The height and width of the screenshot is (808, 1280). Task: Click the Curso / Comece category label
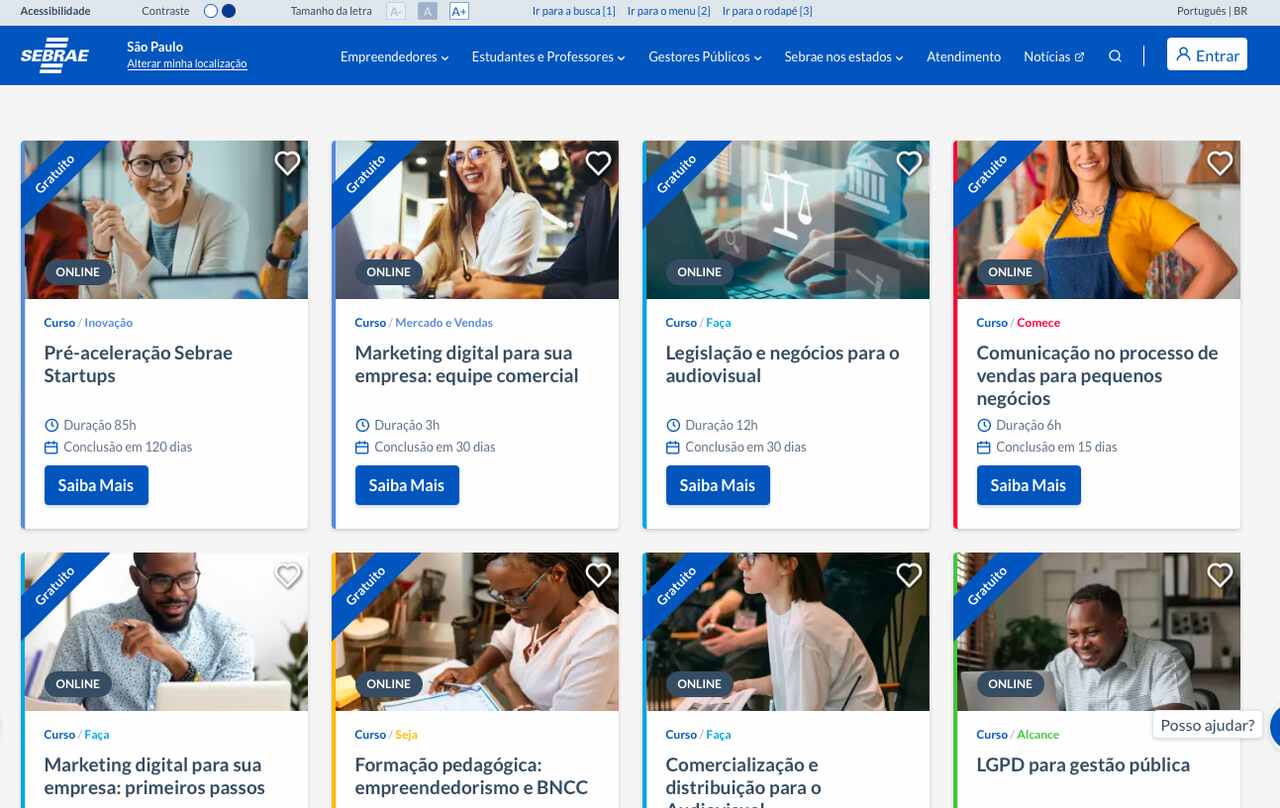[x=1018, y=323]
